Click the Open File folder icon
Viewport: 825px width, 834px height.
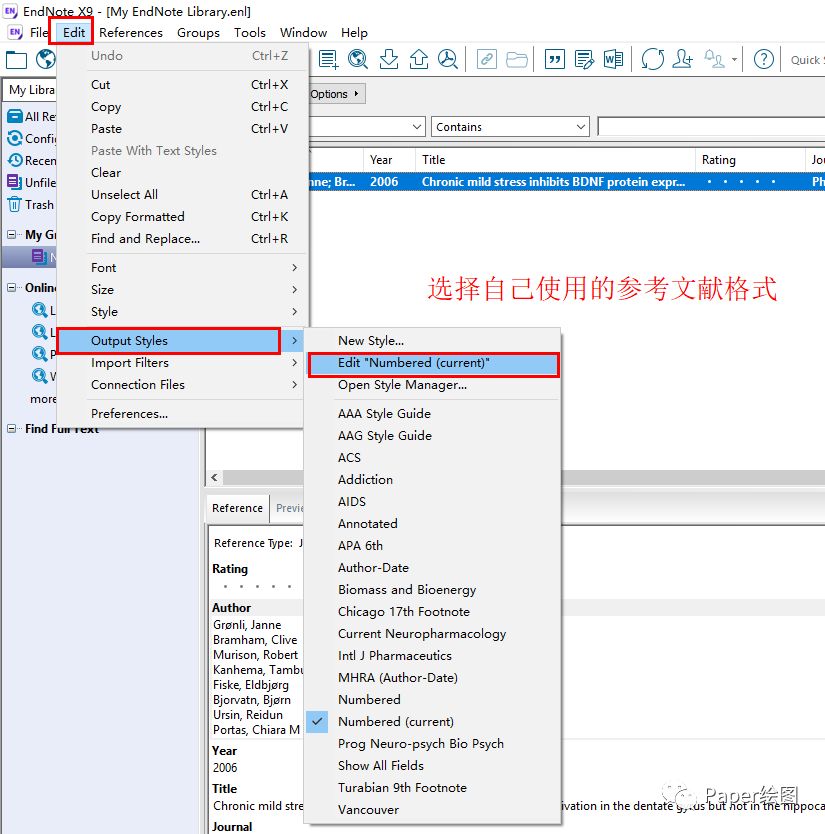pyautogui.click(x=516, y=59)
